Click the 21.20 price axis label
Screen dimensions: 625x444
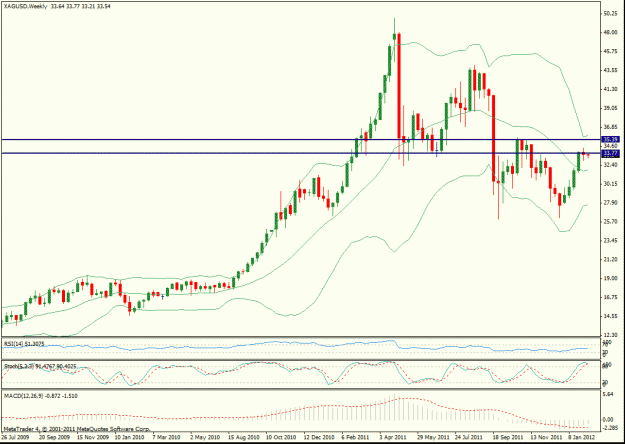611,259
